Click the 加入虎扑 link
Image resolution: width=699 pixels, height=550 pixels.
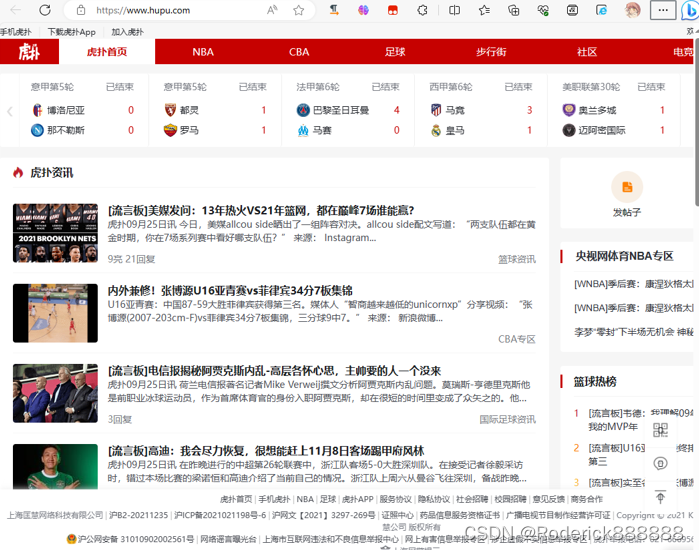pyautogui.click(x=127, y=32)
